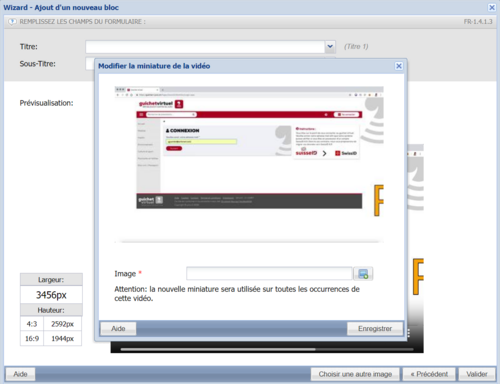Click the Image path input field
The width and height of the screenshot is (500, 384).
click(269, 274)
